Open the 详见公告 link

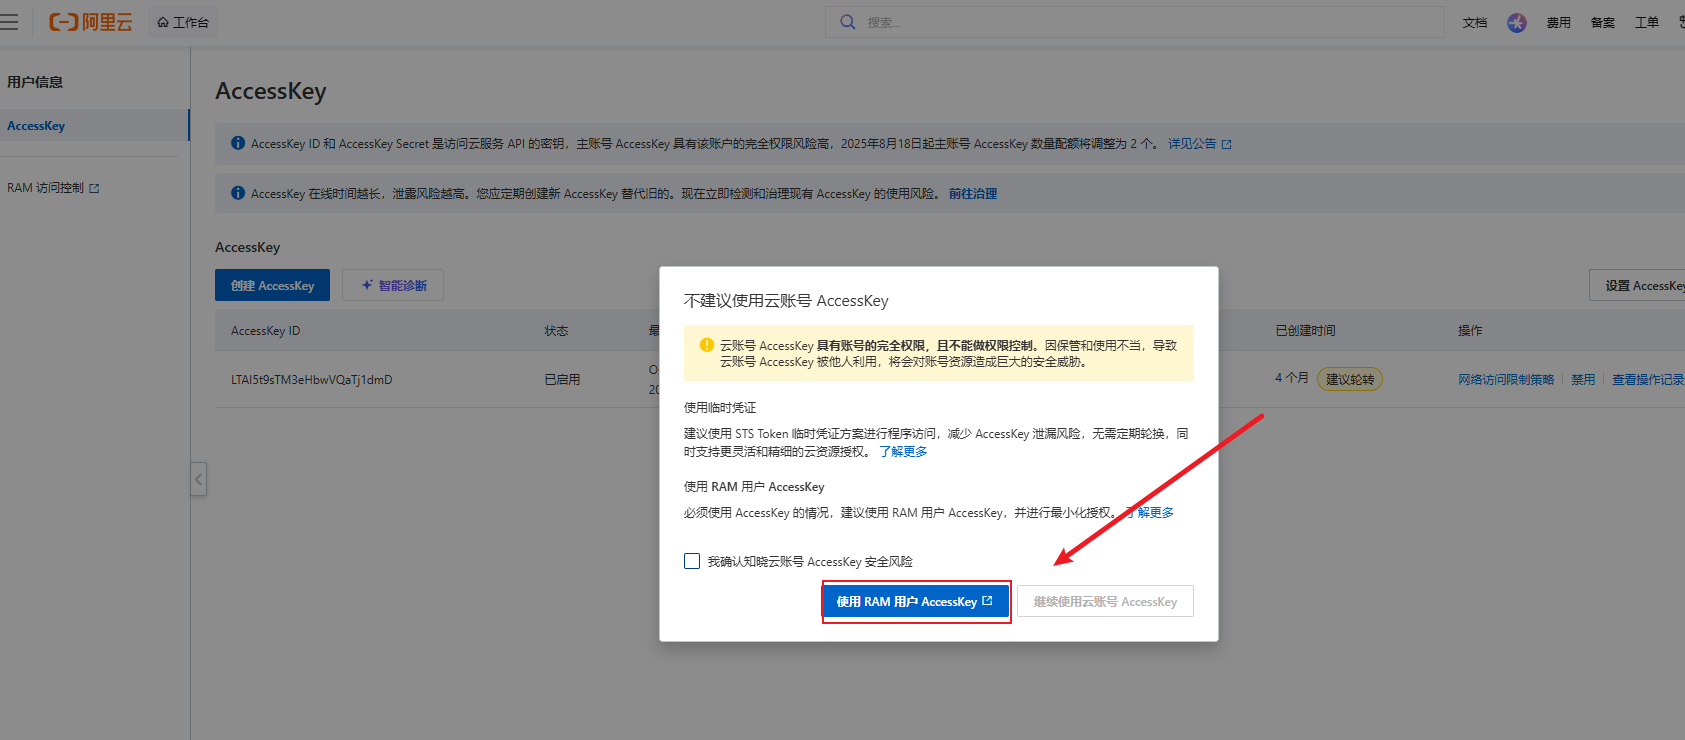coord(1192,144)
